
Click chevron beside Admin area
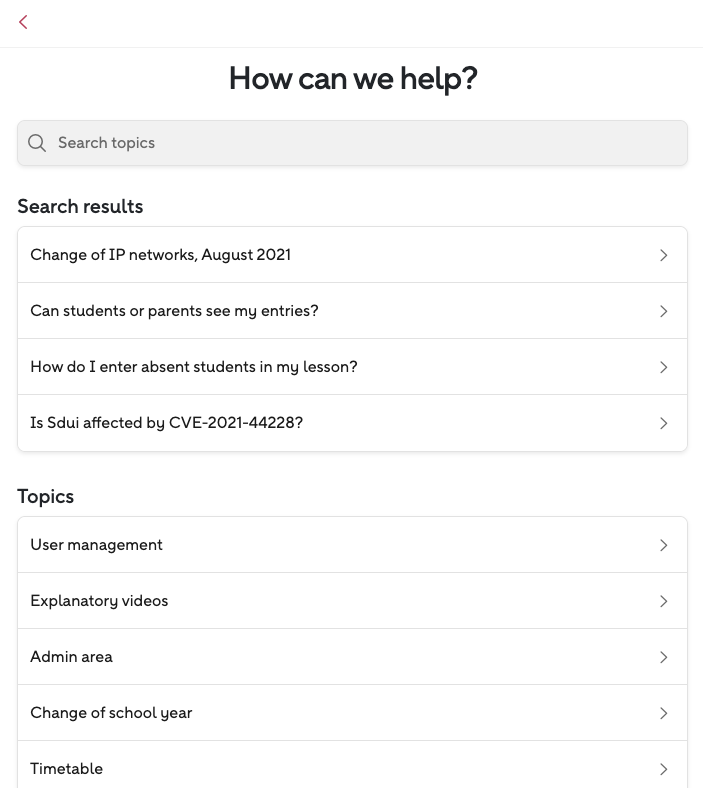tap(664, 657)
